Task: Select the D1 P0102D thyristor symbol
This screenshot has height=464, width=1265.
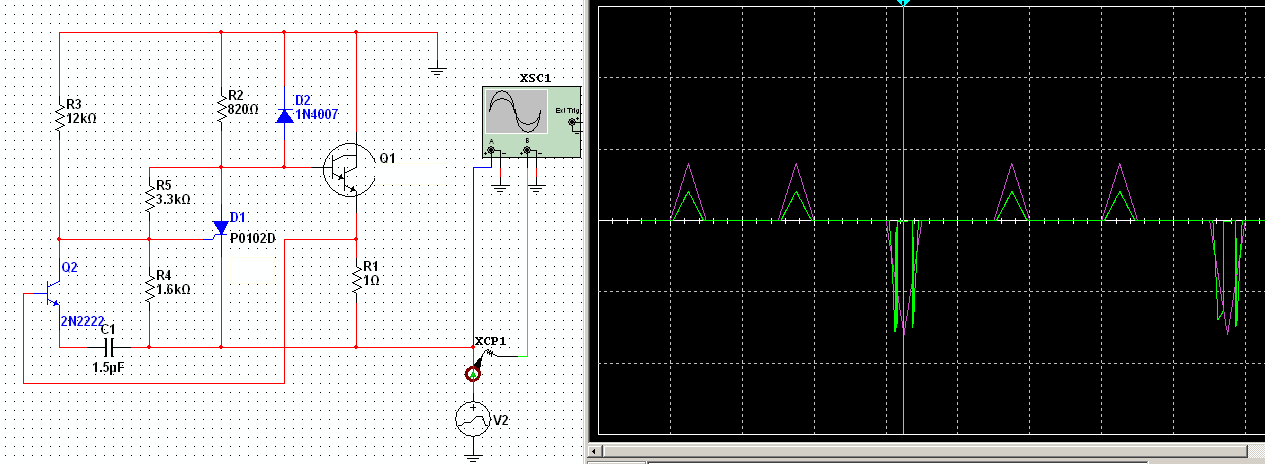Action: pyautogui.click(x=221, y=229)
